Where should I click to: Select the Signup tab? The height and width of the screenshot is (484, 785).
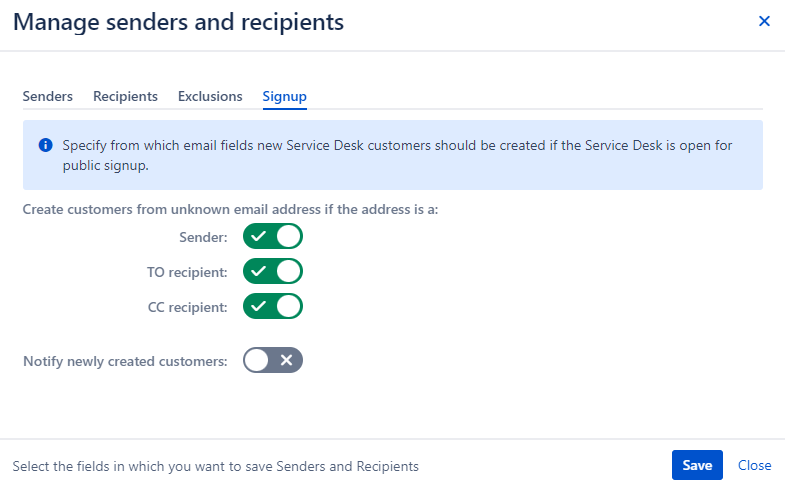[284, 96]
